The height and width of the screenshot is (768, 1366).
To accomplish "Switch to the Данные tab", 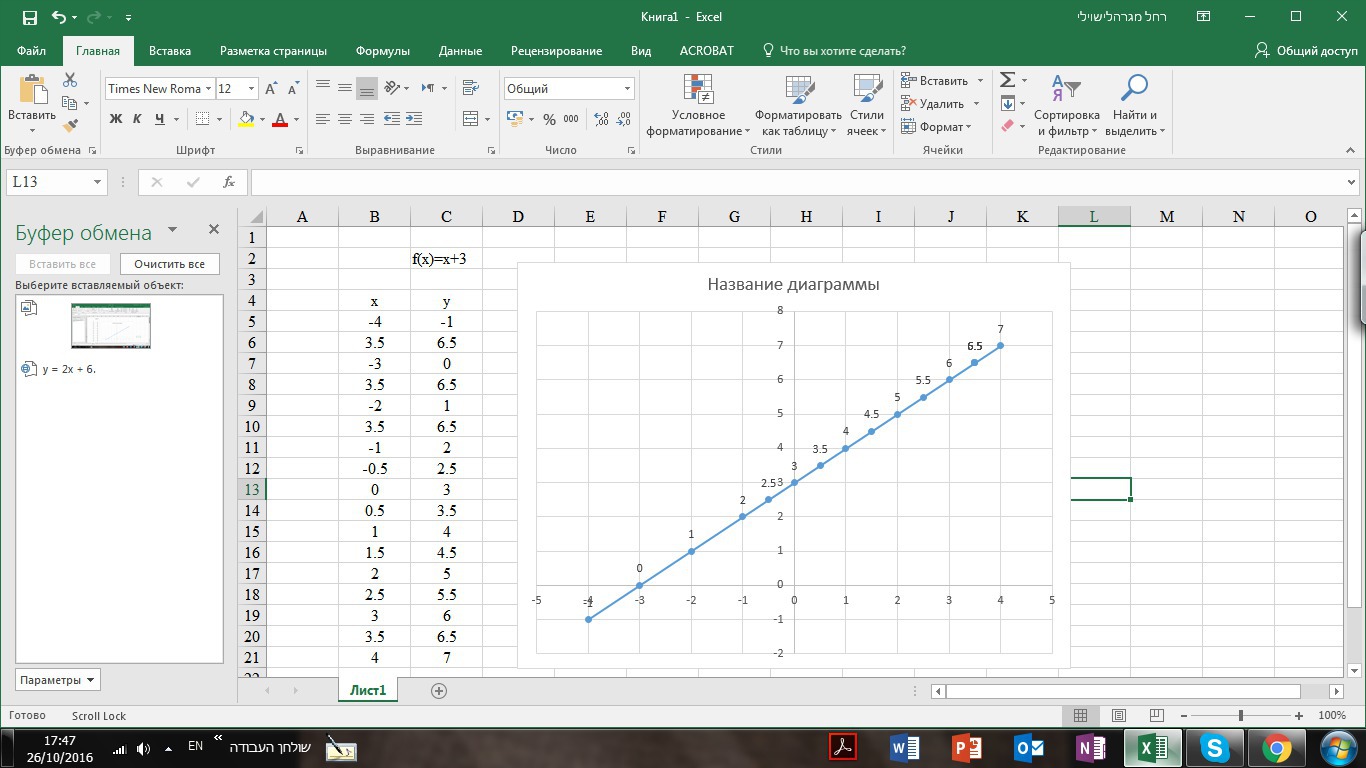I will pyautogui.click(x=460, y=51).
